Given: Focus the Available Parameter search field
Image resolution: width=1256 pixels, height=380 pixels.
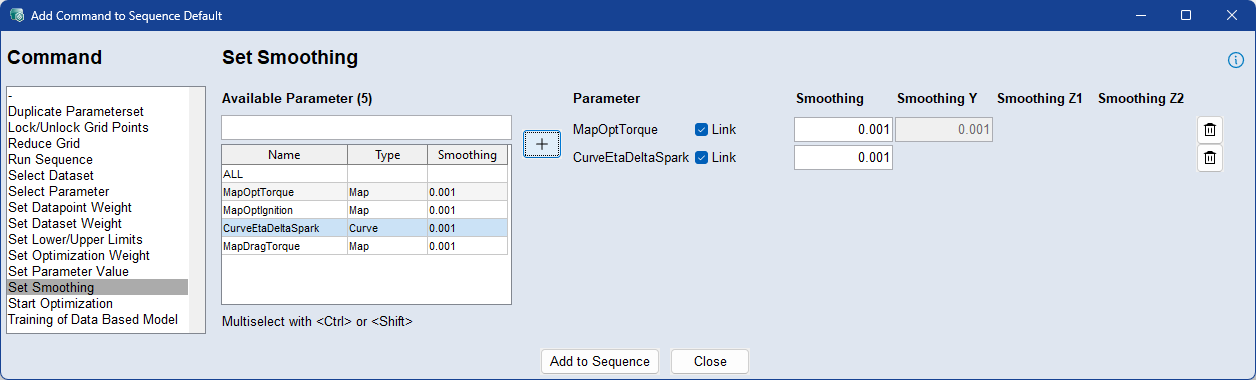Looking at the screenshot, I should pos(366,128).
